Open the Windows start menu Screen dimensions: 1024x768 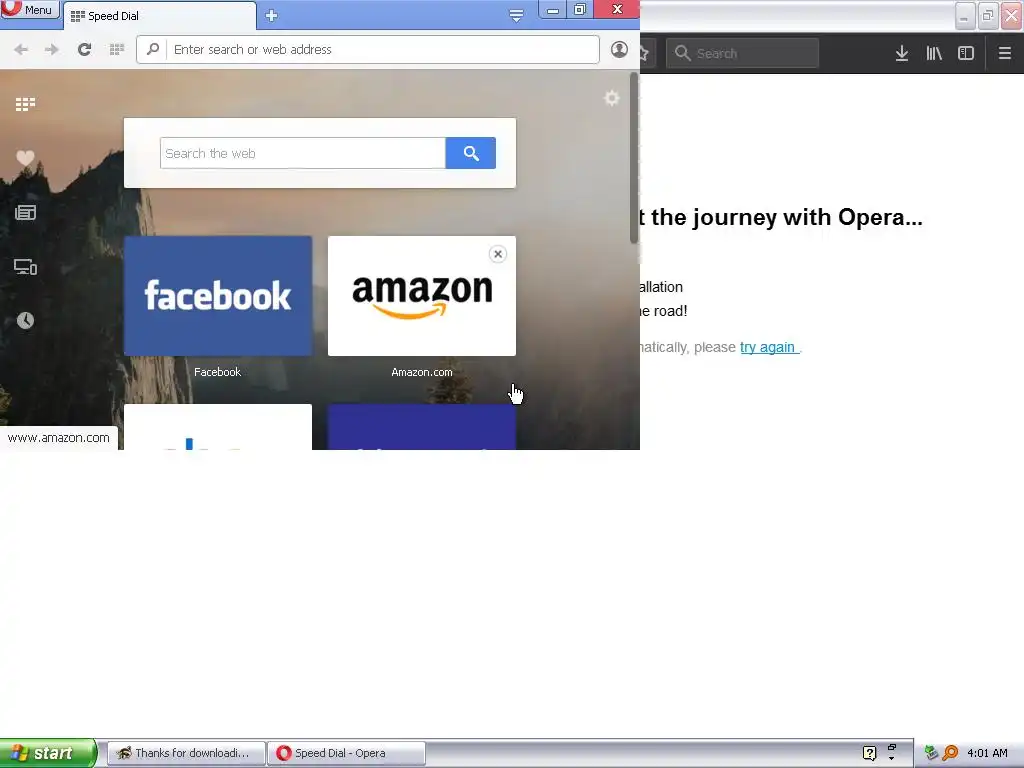pos(48,753)
